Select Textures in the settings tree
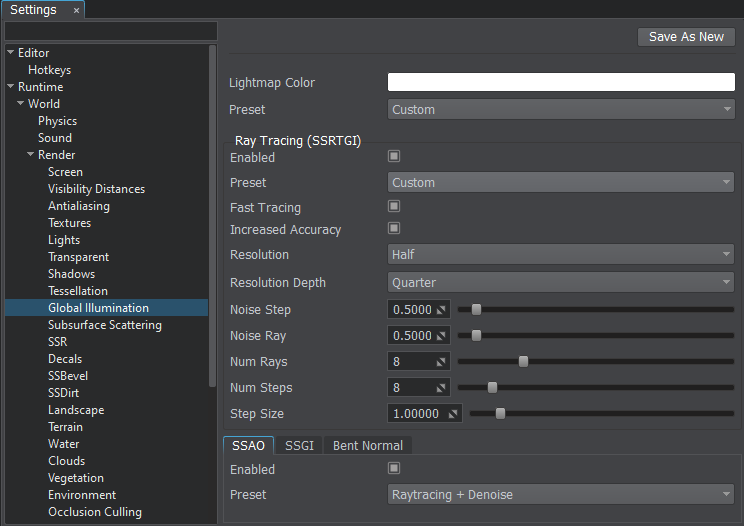The image size is (744, 526). (69, 223)
